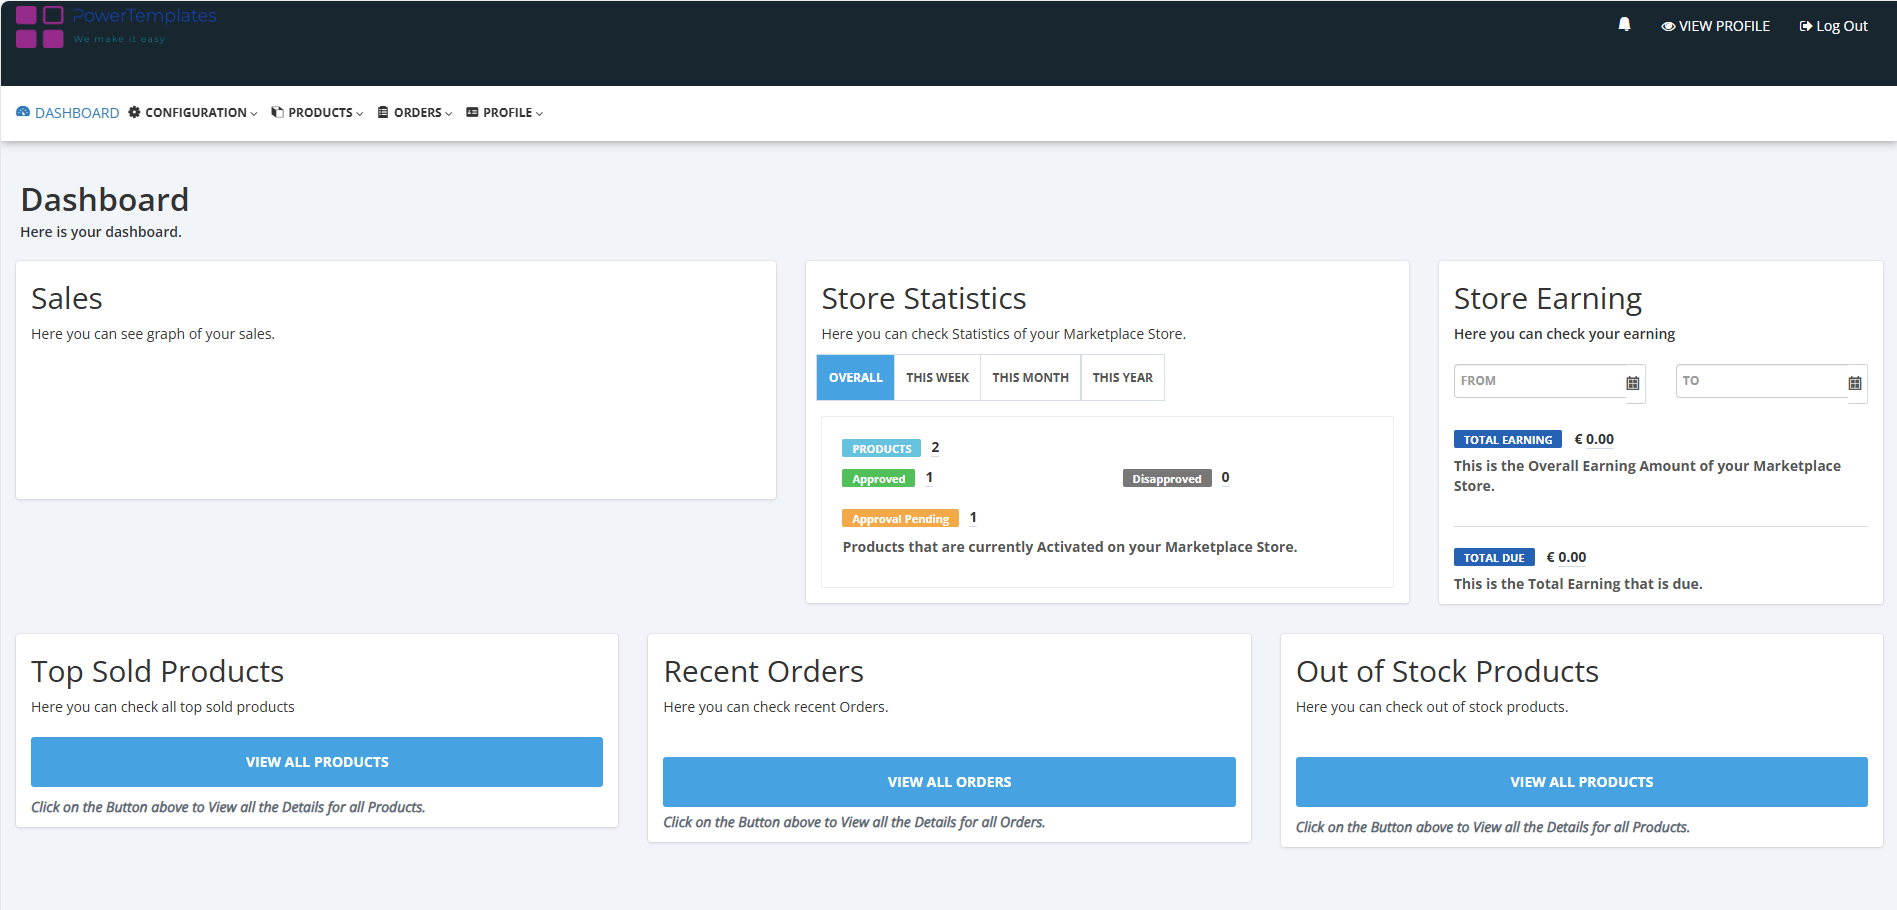Select the Overall statistics tab
The height and width of the screenshot is (910, 1897).
point(855,378)
